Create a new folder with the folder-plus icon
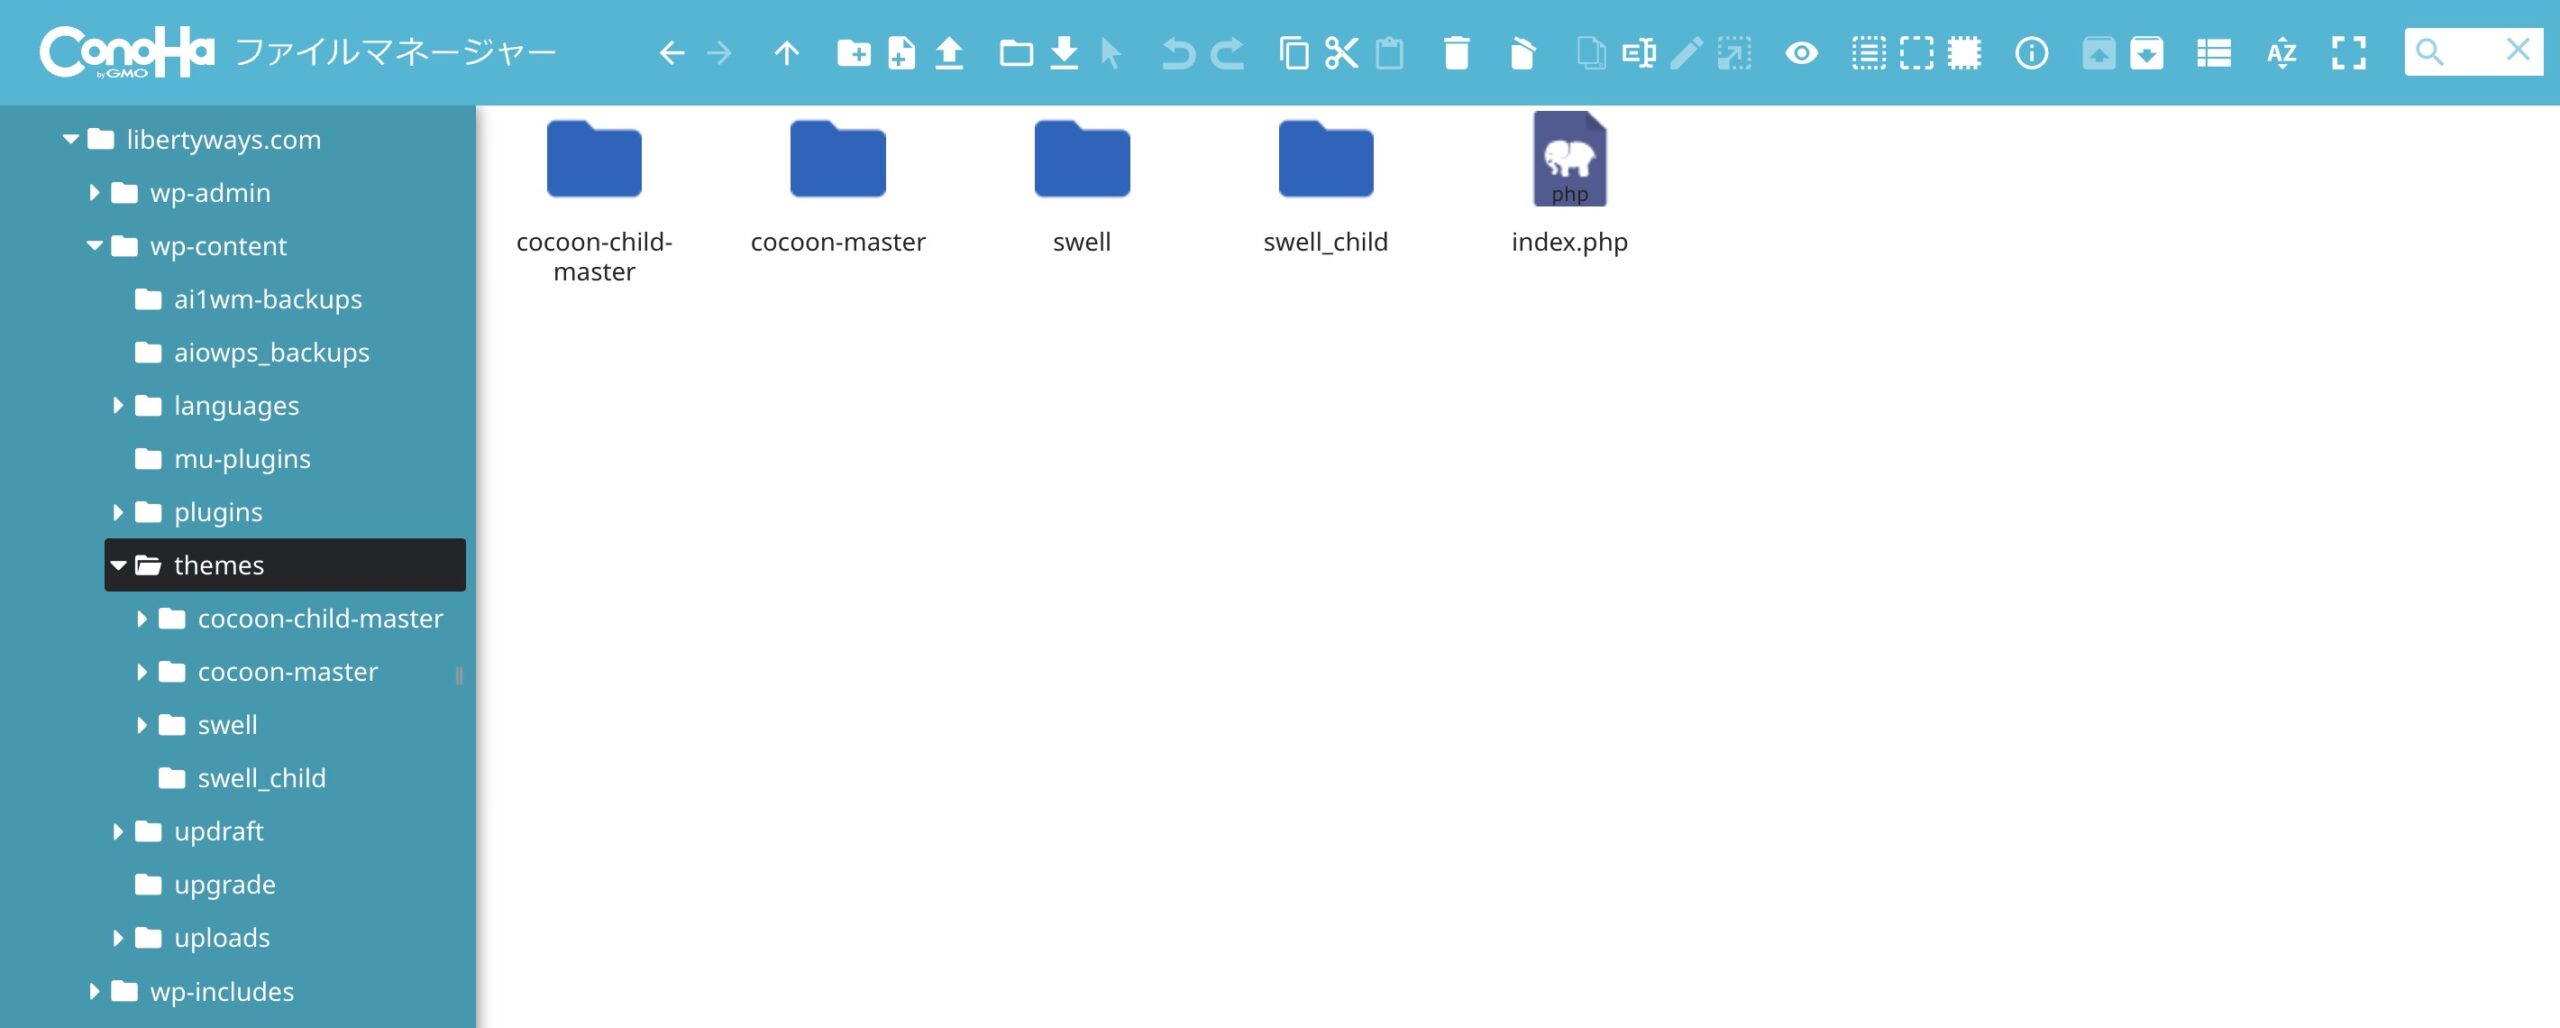Viewport: 2560px width, 1028px height. [853, 53]
